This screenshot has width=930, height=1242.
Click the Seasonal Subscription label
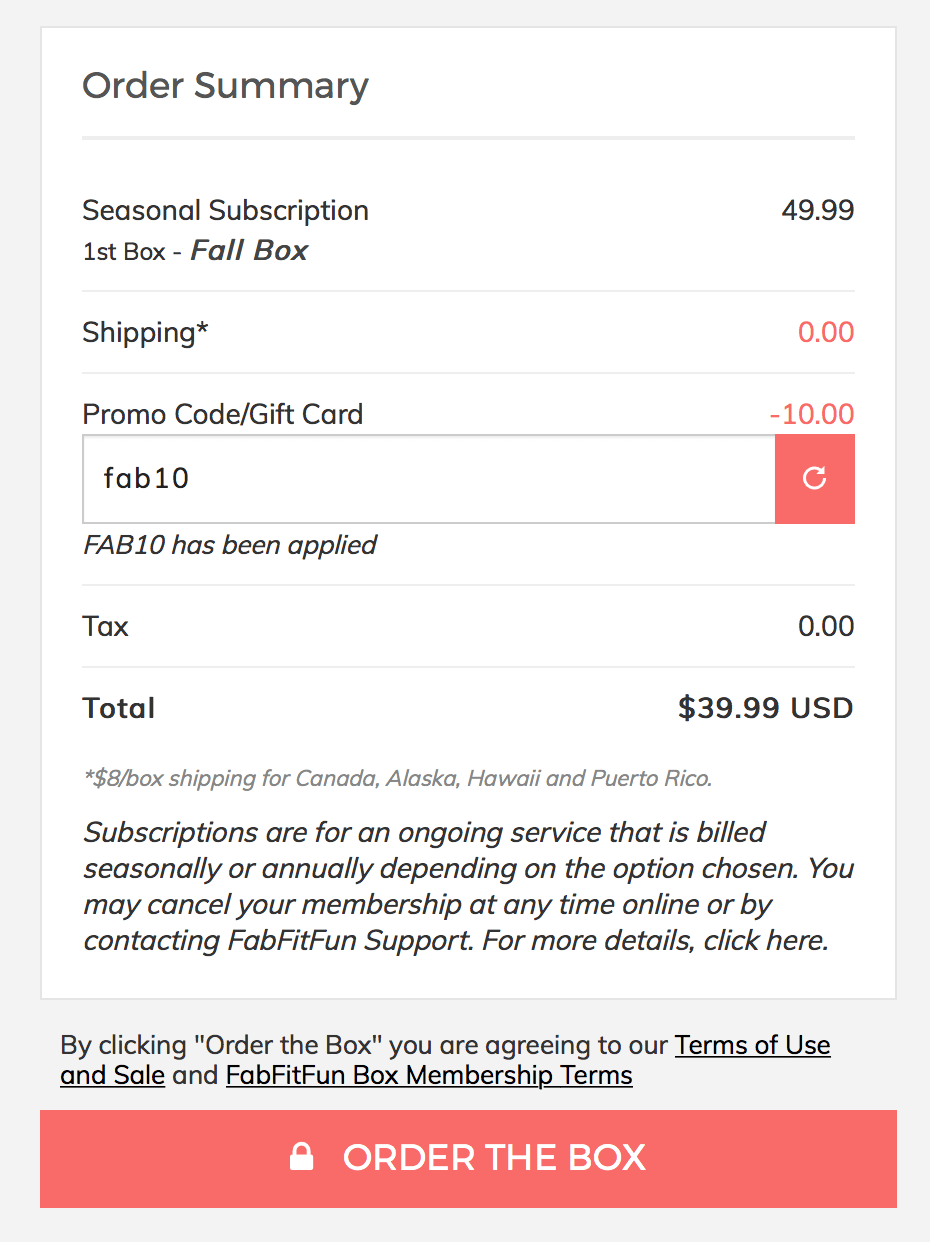pos(225,211)
